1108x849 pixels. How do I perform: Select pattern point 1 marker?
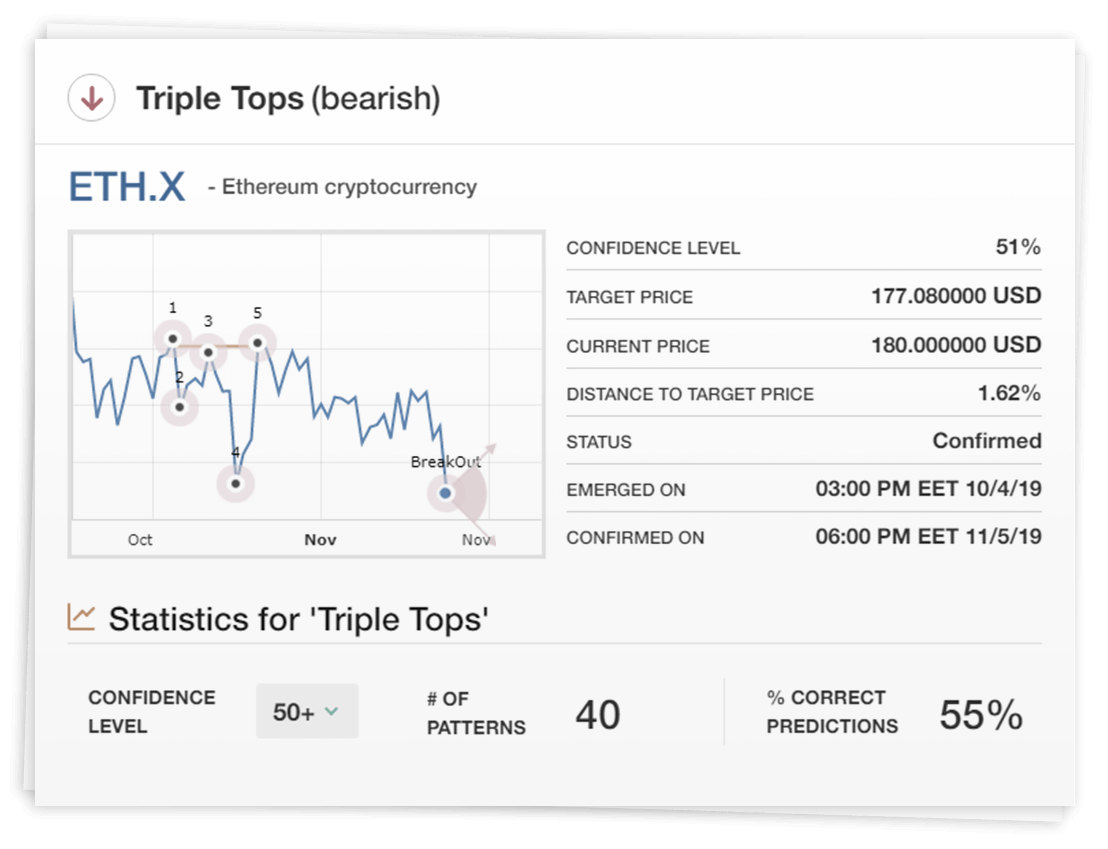pos(173,339)
